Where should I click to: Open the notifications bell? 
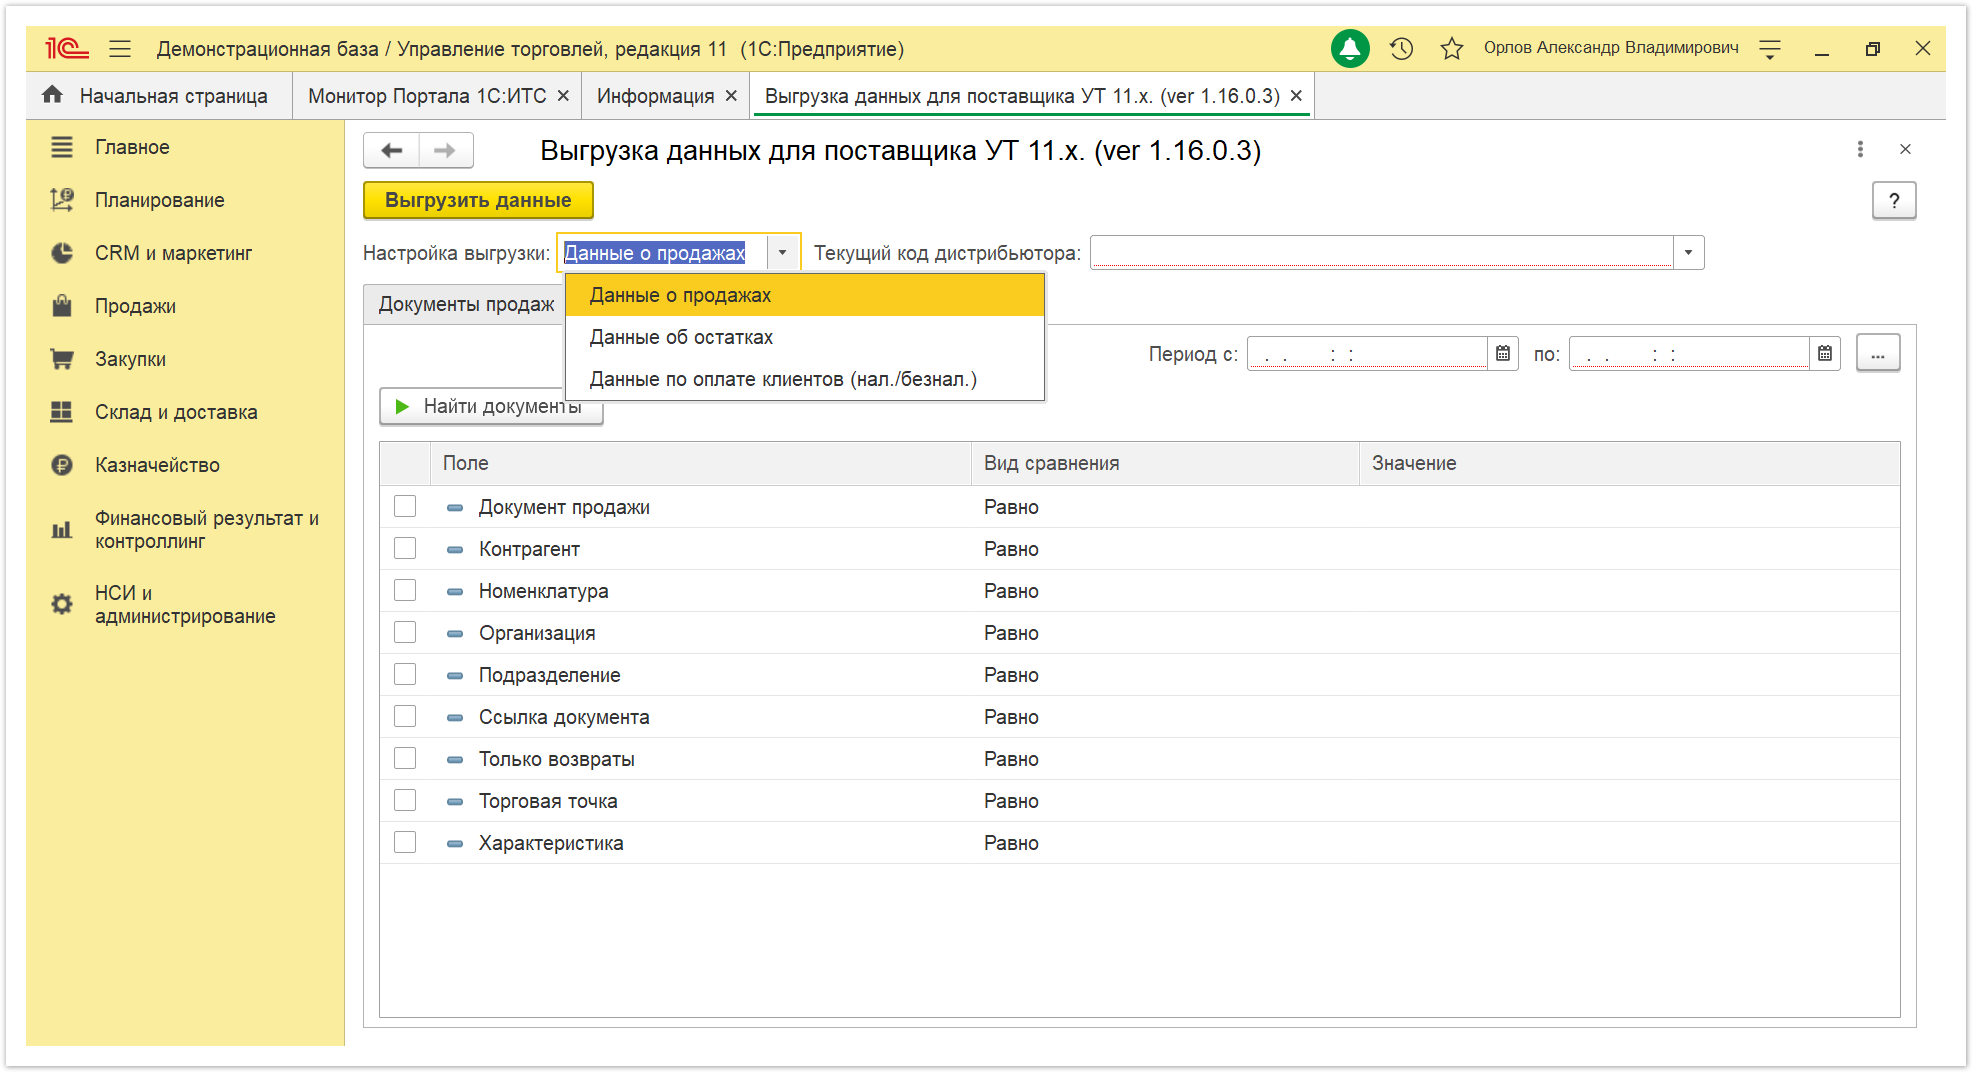coord(1350,48)
